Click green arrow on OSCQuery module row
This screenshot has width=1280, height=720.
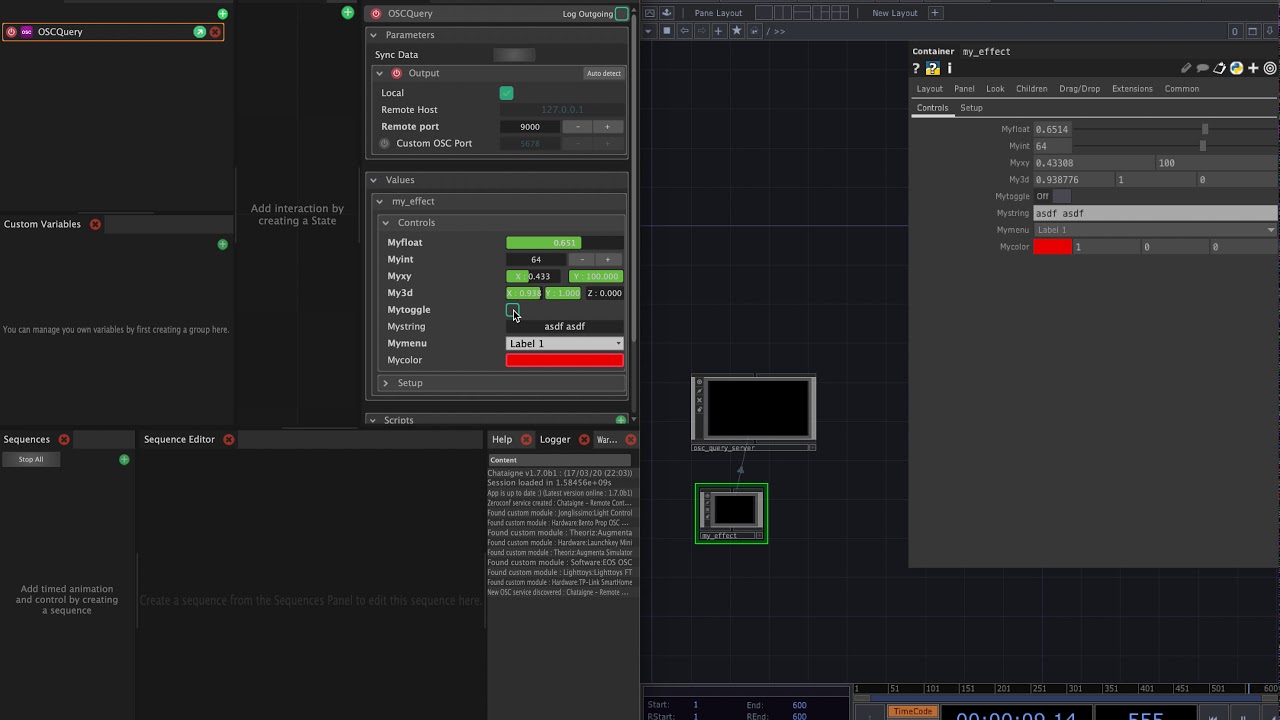(199, 32)
